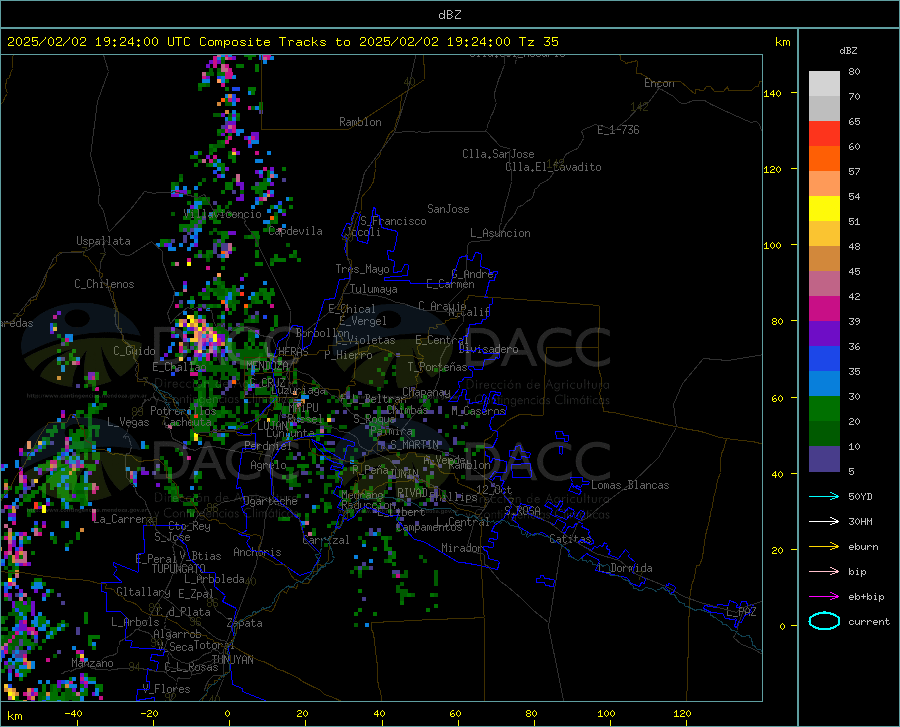This screenshot has width=900, height=727.
Task: Click the Zapata map label
Action: click(245, 623)
